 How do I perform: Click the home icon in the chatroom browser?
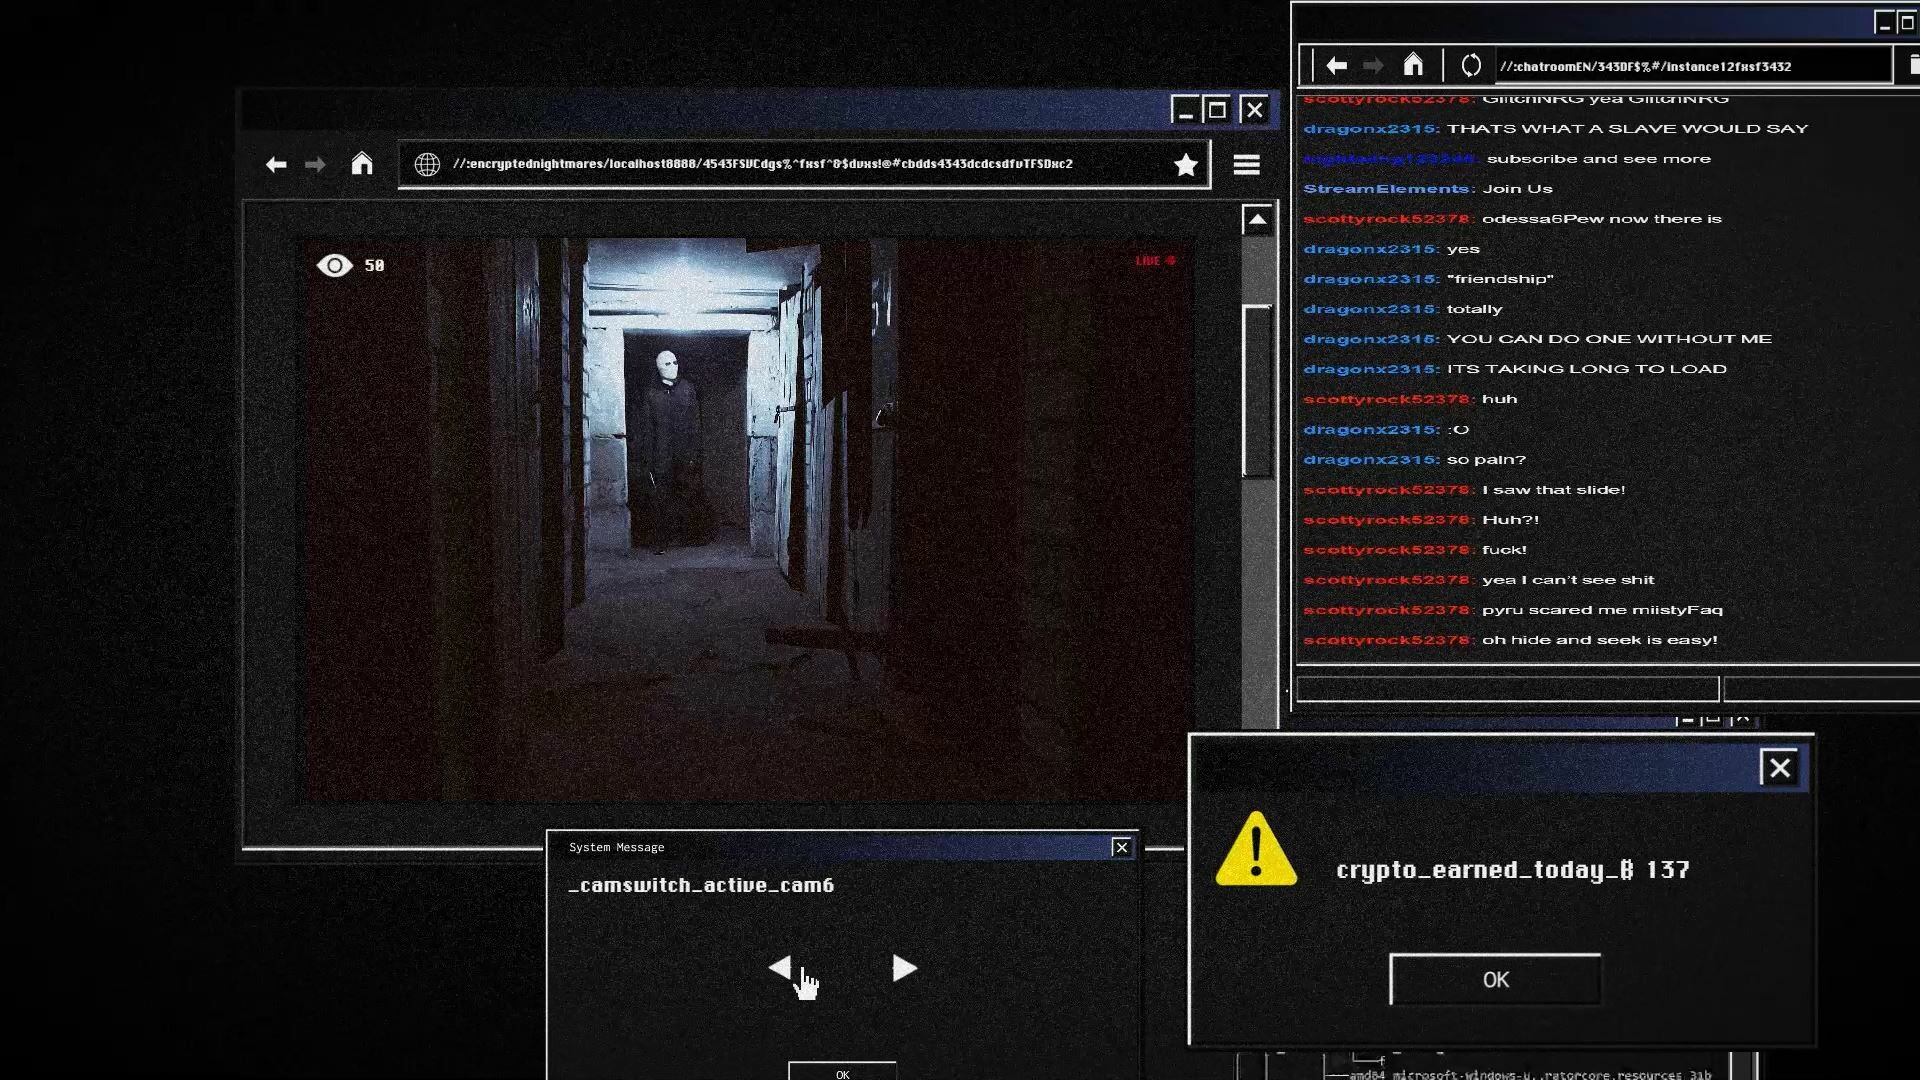(x=1415, y=64)
